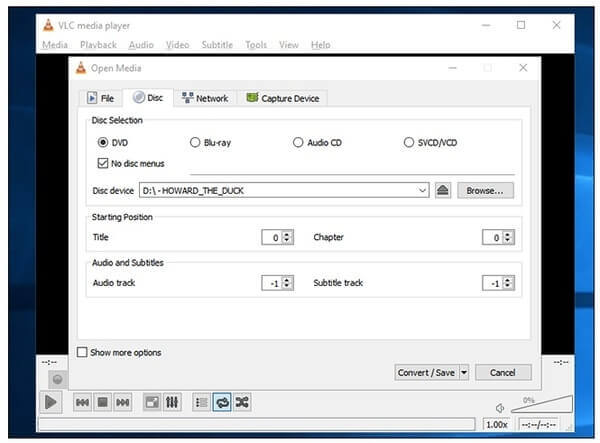The width and height of the screenshot is (600, 443).
Task: Minimize the Open Media dialog
Action: click(453, 68)
